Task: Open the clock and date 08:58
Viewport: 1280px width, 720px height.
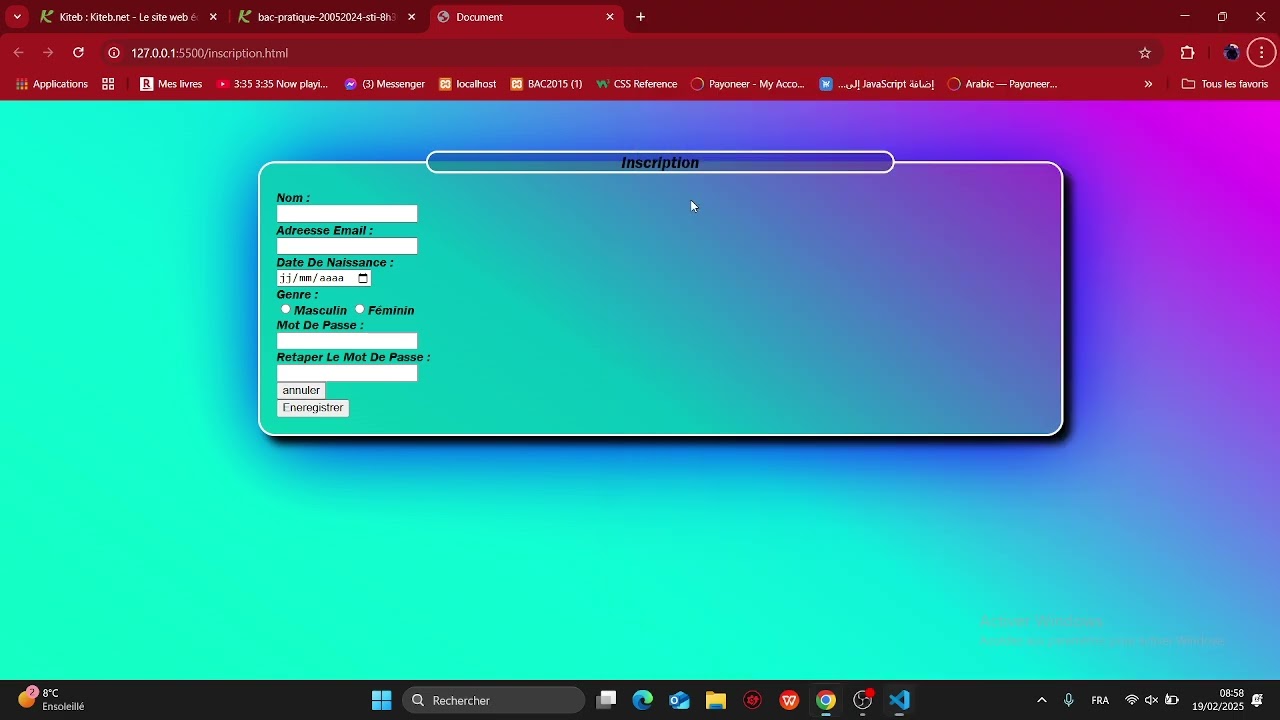Action: click(x=1218, y=700)
